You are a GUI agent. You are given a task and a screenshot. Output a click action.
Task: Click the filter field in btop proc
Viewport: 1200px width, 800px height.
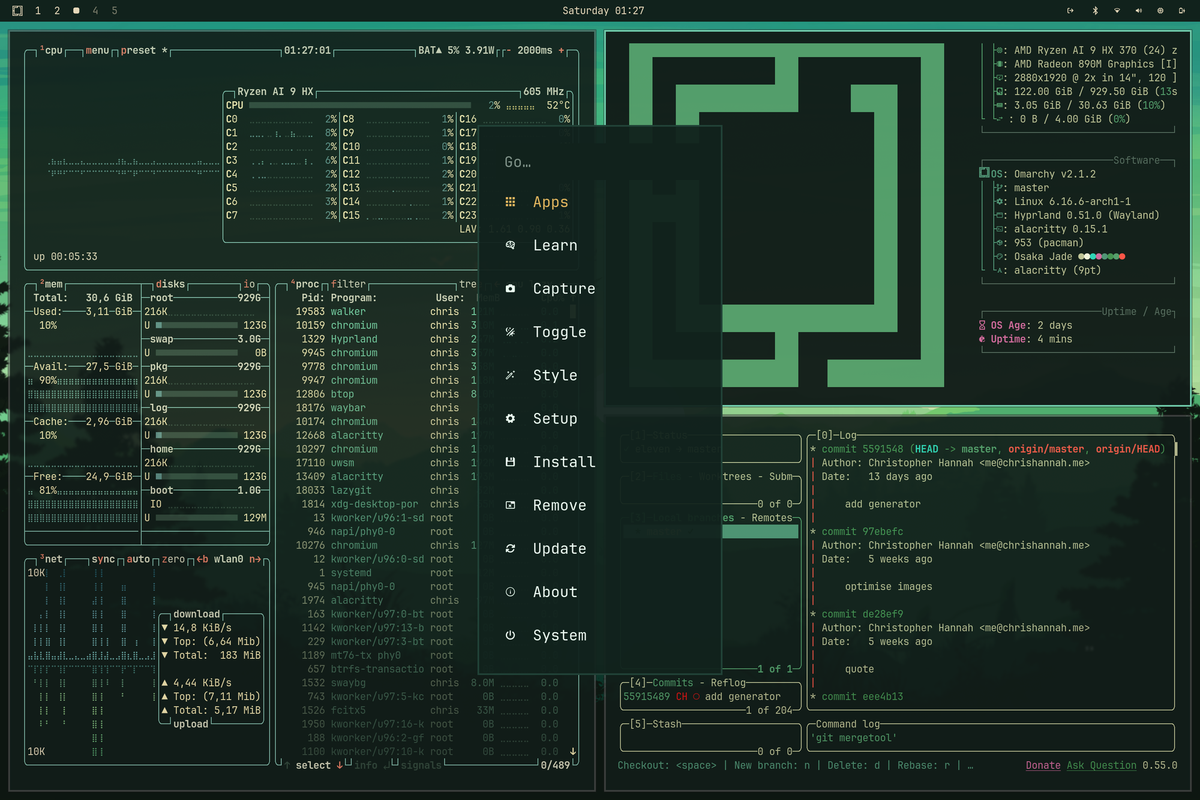(349, 284)
